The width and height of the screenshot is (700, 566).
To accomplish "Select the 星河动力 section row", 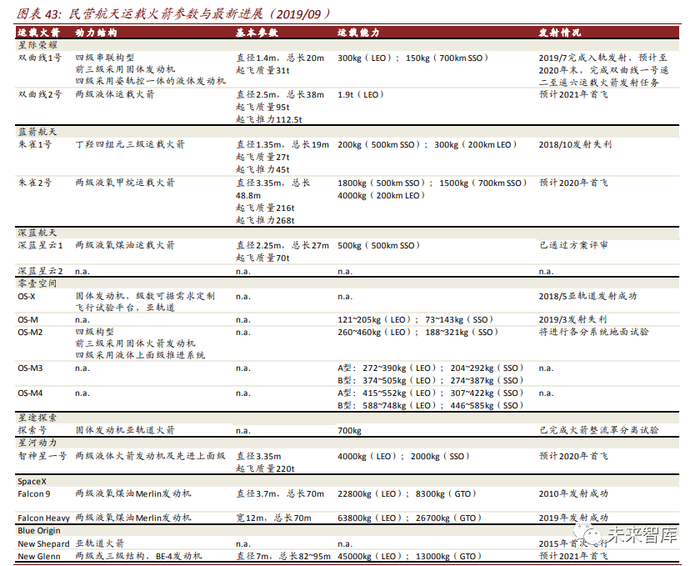I will [347, 443].
